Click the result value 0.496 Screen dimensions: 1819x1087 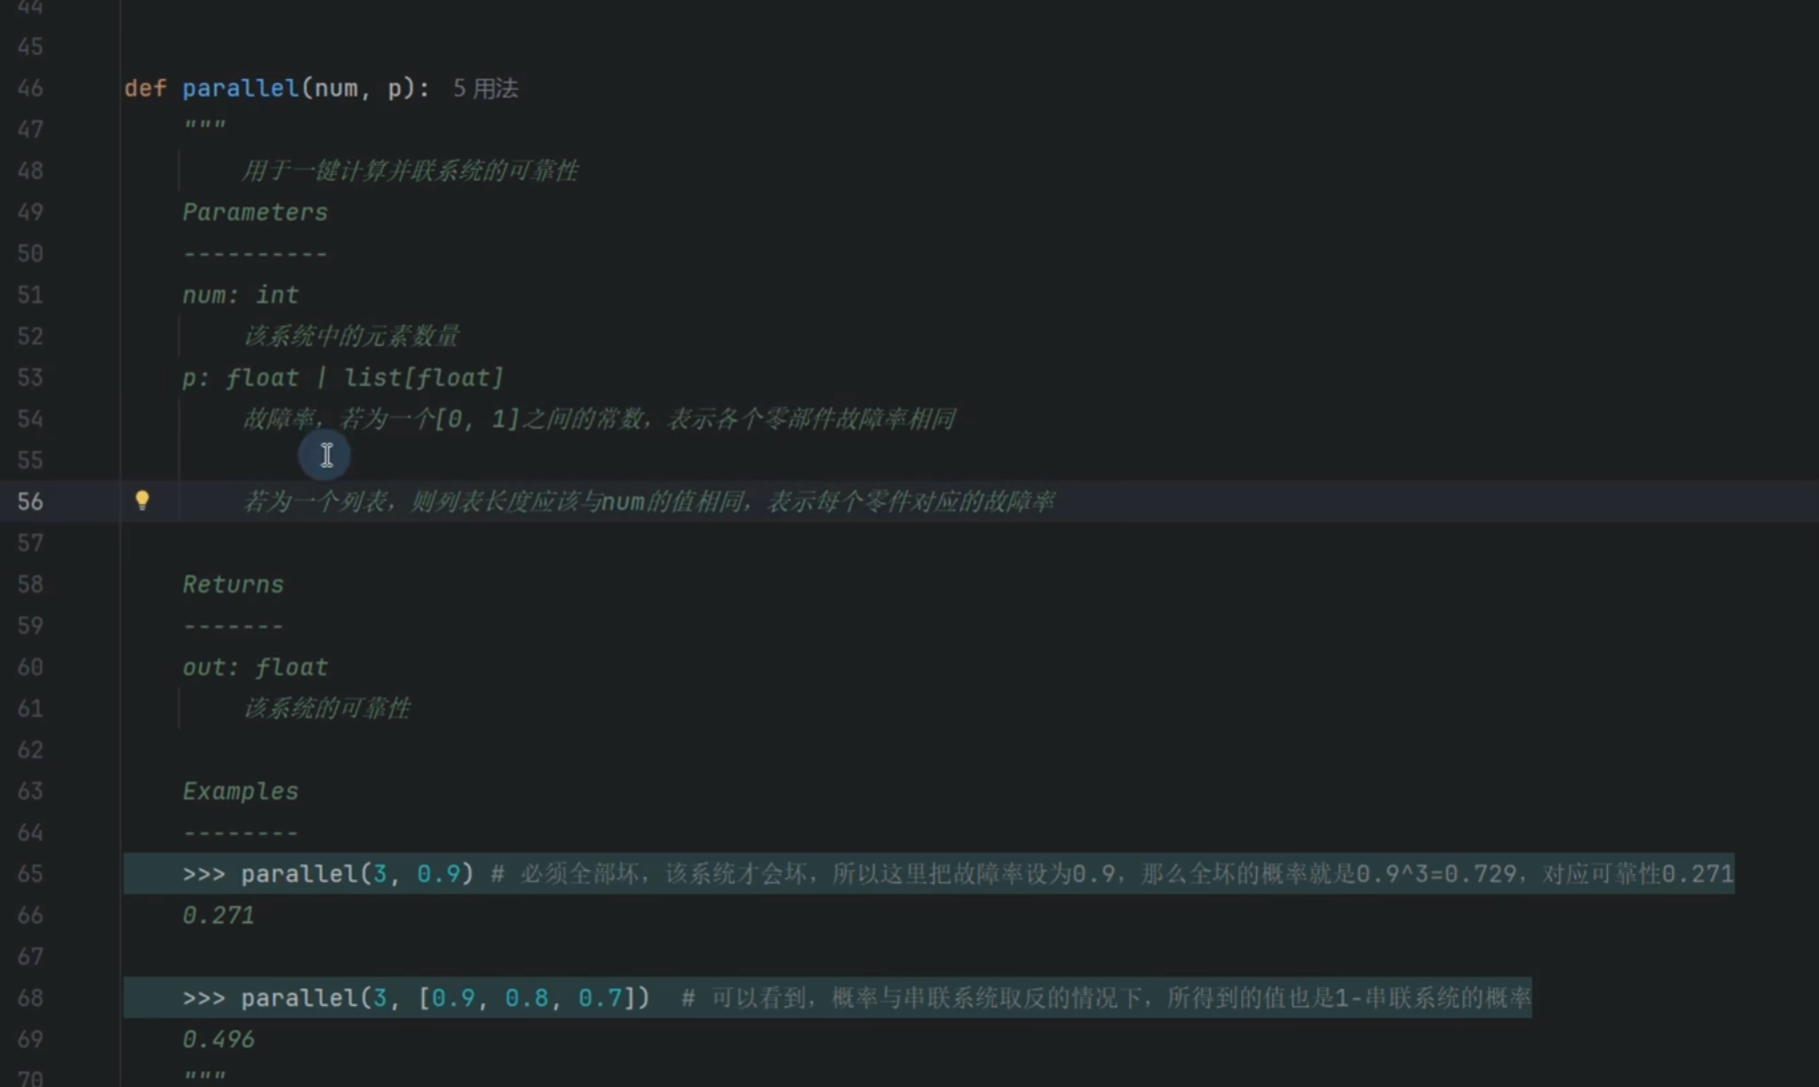click(x=218, y=1039)
